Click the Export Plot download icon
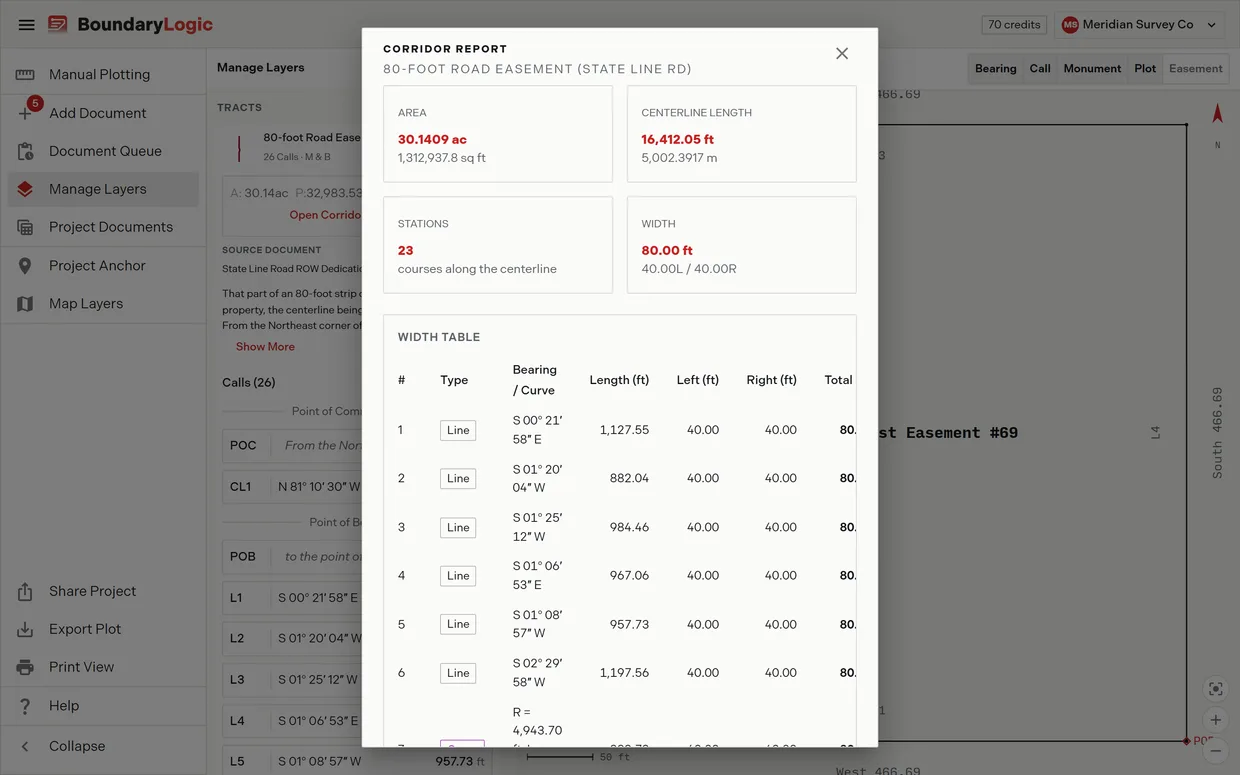 coord(25,629)
